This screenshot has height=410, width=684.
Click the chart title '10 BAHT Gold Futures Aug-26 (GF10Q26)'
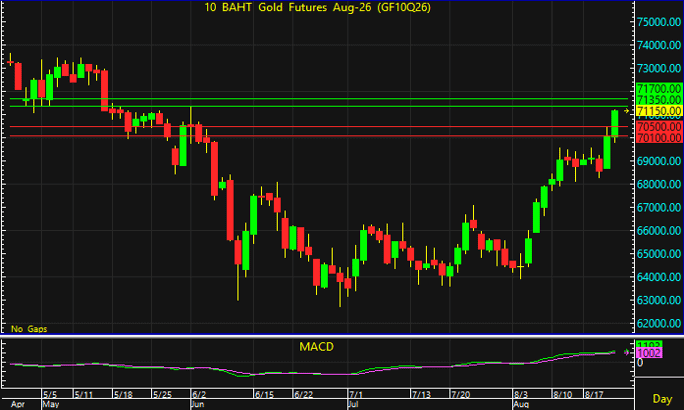318,7
